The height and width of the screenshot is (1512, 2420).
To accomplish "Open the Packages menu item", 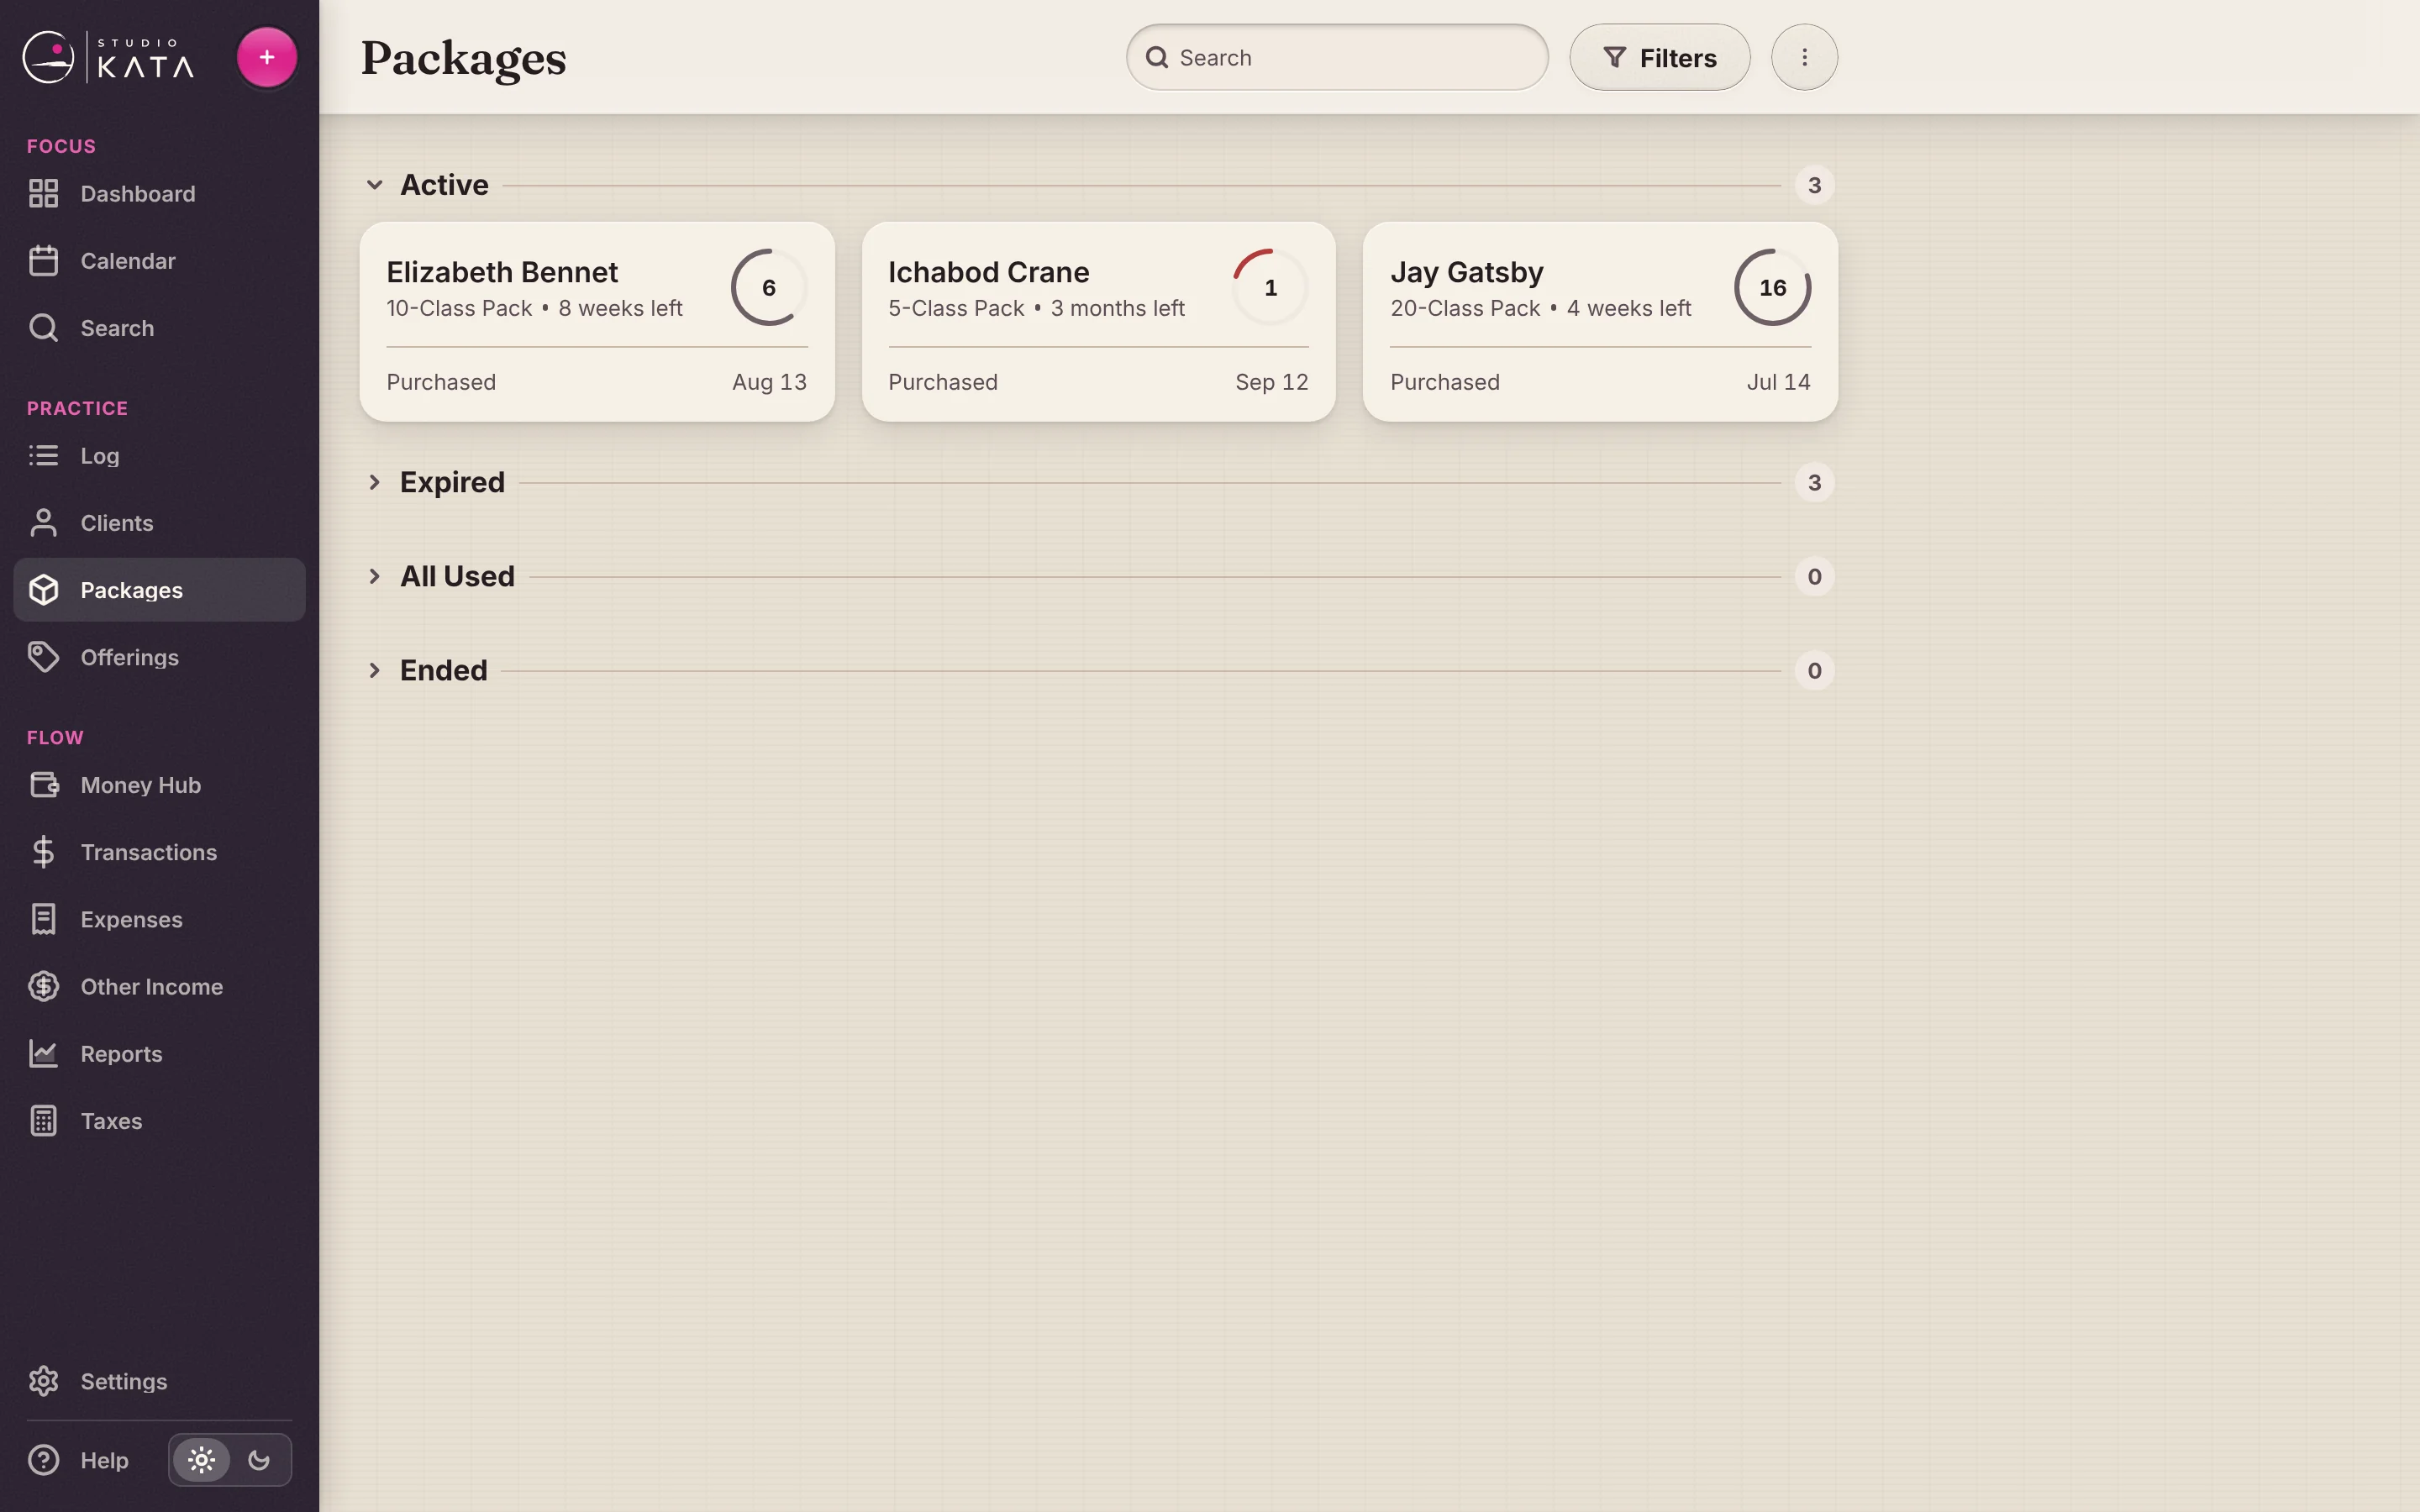I will (159, 589).
